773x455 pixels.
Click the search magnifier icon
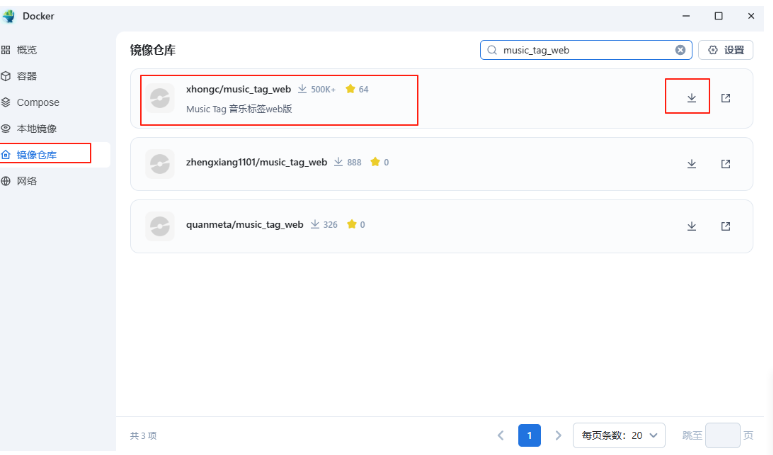pos(492,50)
